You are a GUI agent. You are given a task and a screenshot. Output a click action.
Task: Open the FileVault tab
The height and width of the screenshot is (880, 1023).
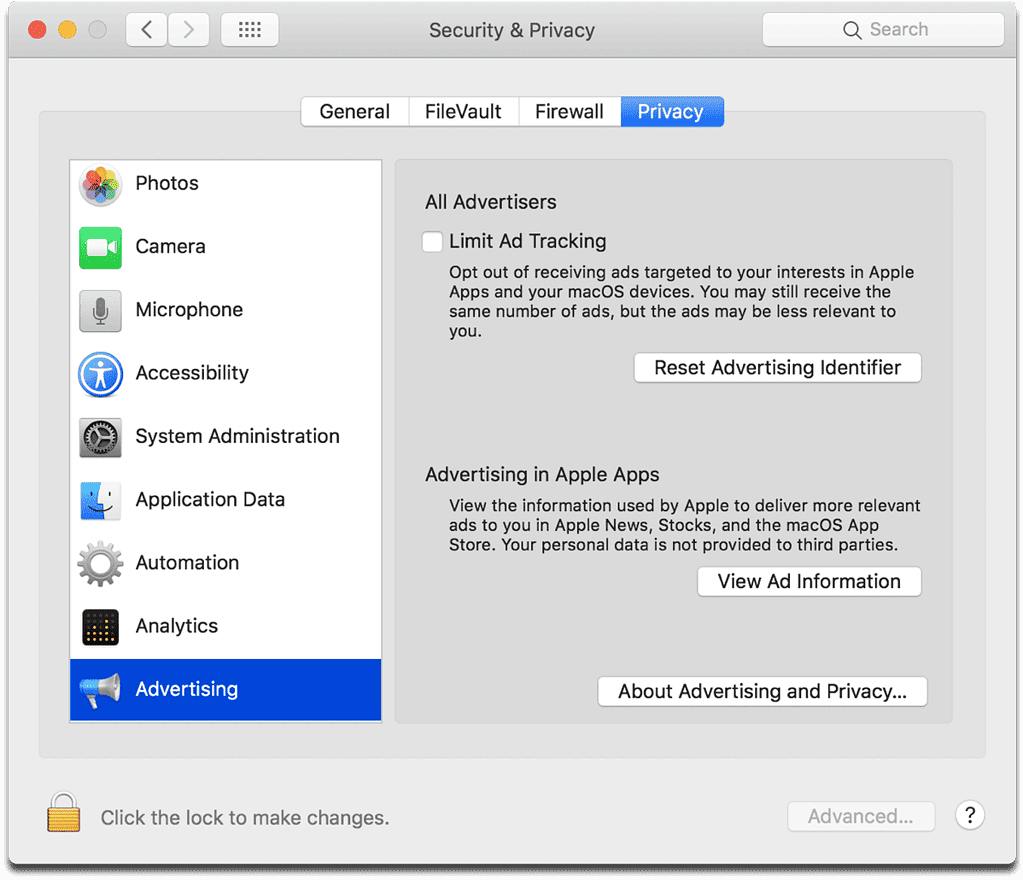click(463, 112)
